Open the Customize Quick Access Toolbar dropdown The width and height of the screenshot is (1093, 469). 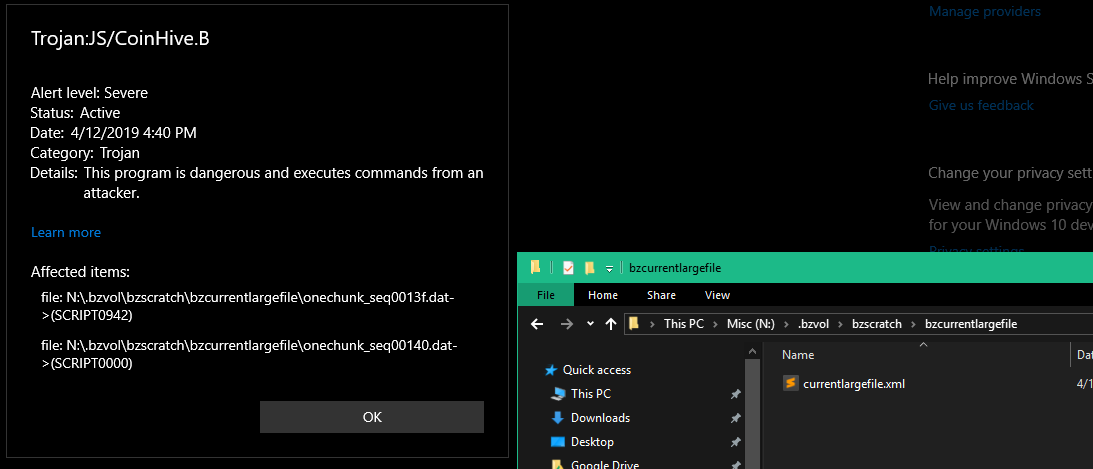click(609, 268)
